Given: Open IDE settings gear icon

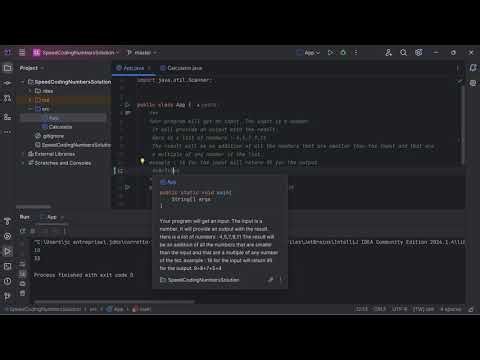Looking at the screenshot, I should pos(419,53).
